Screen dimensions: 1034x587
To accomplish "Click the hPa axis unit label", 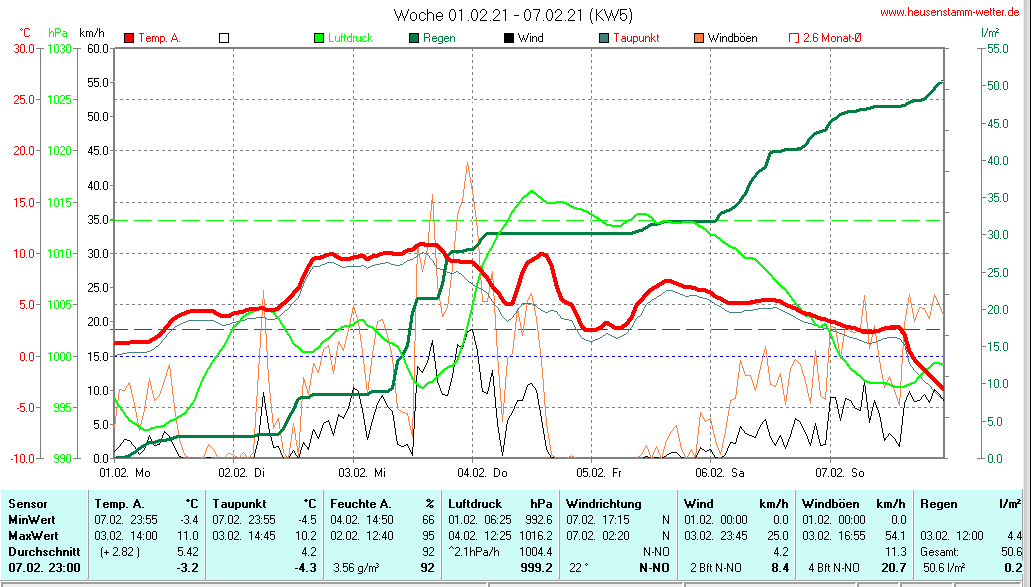I will (x=57, y=33).
